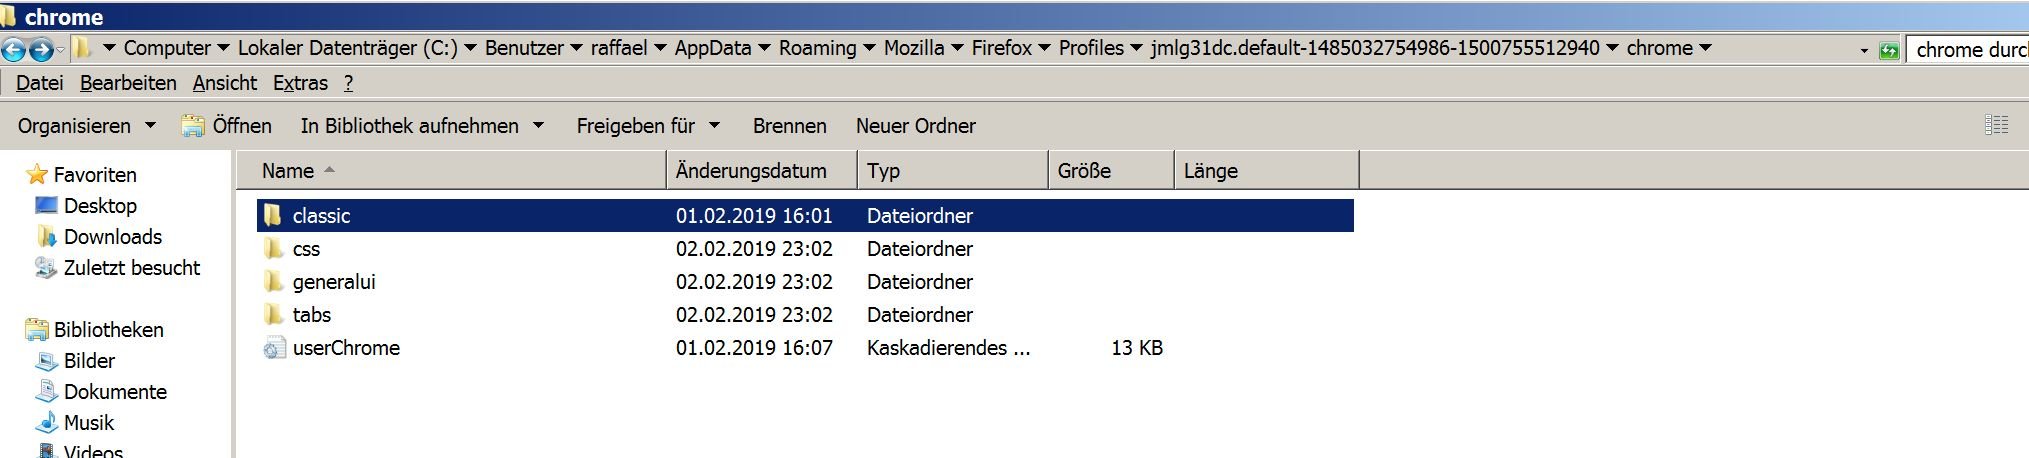Click the Back navigation arrow
This screenshot has width=2029, height=458.
tap(14, 49)
